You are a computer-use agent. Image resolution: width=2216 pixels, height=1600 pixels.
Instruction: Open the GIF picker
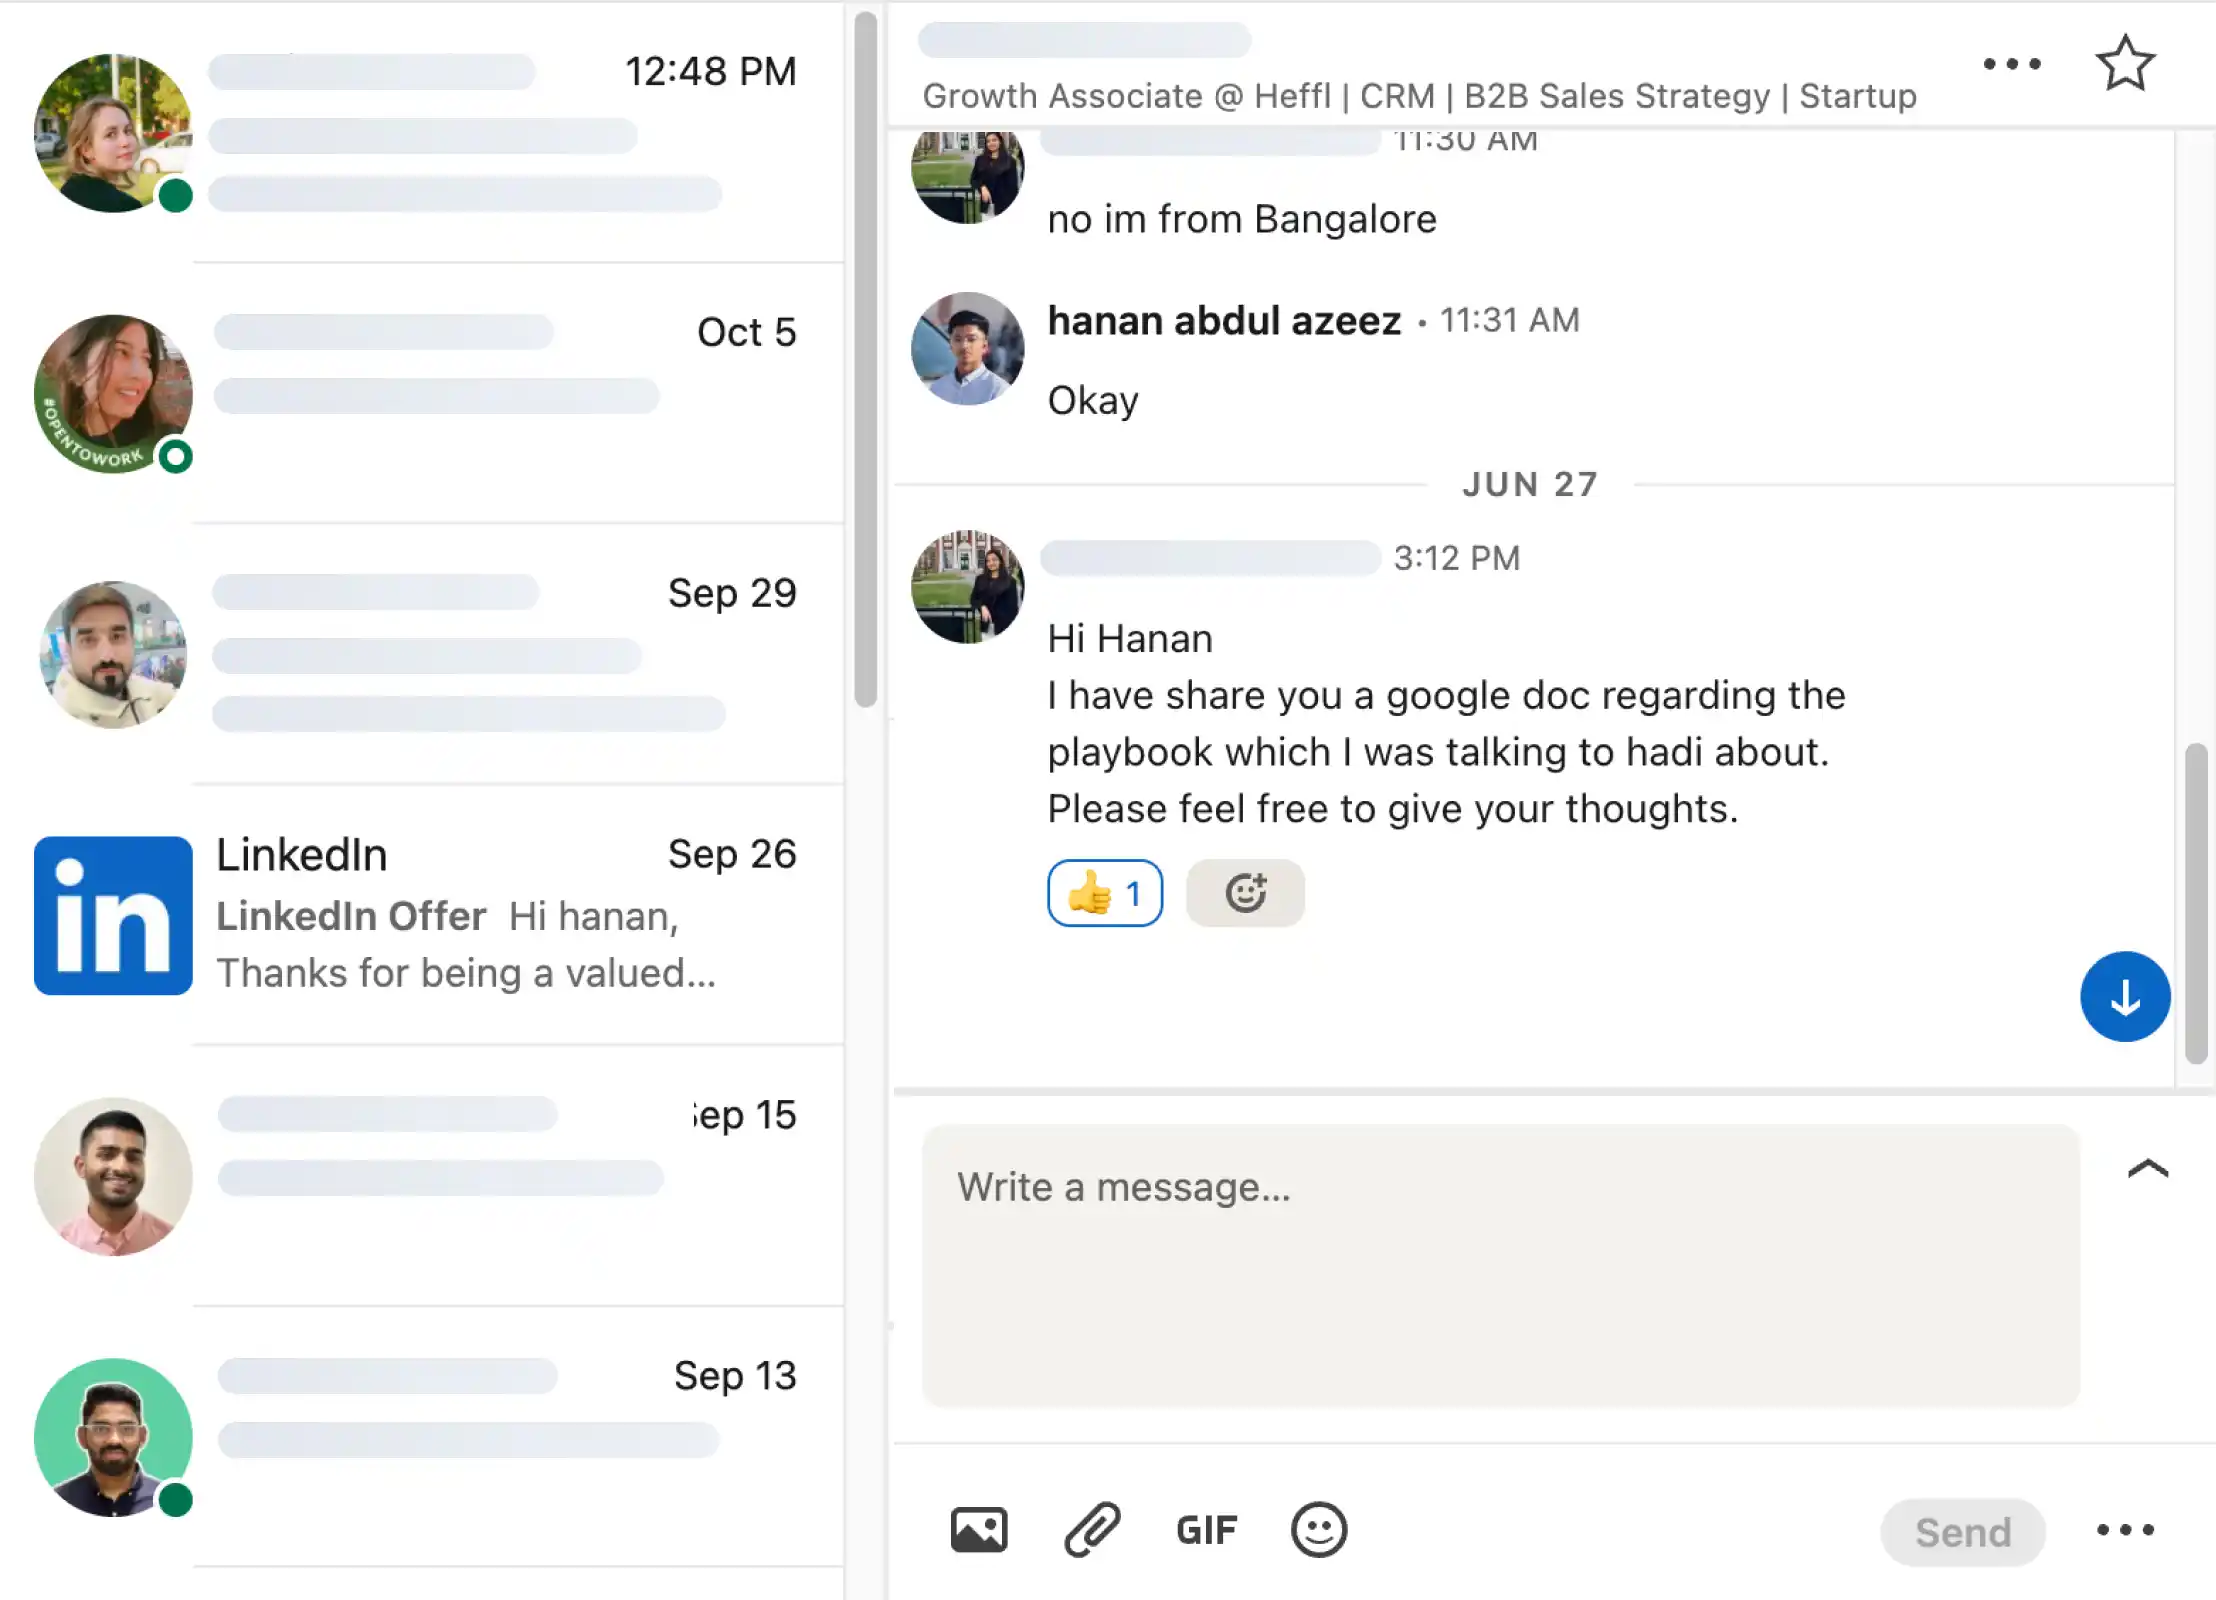coord(1206,1530)
